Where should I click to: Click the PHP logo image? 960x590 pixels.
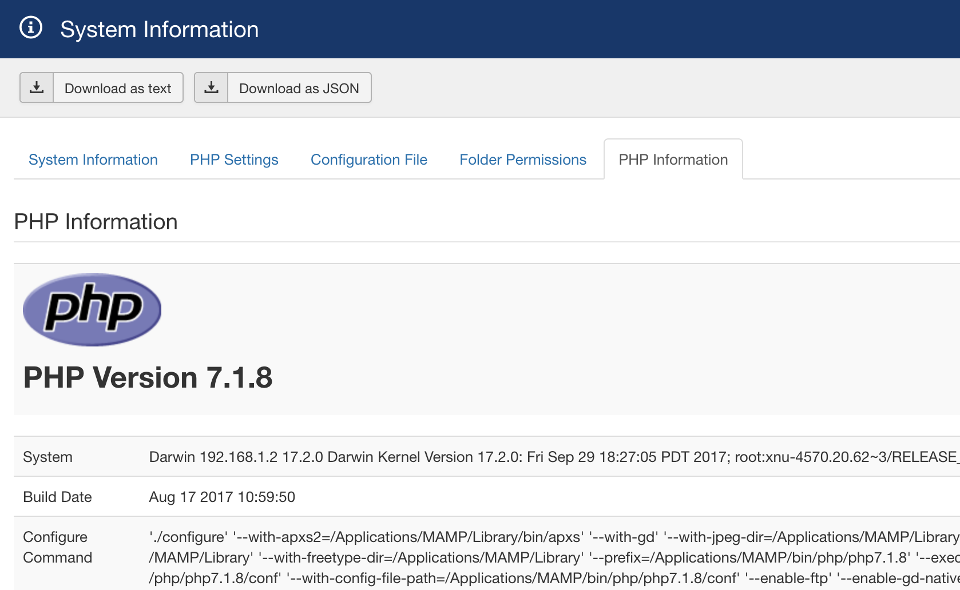pyautogui.click(x=92, y=309)
